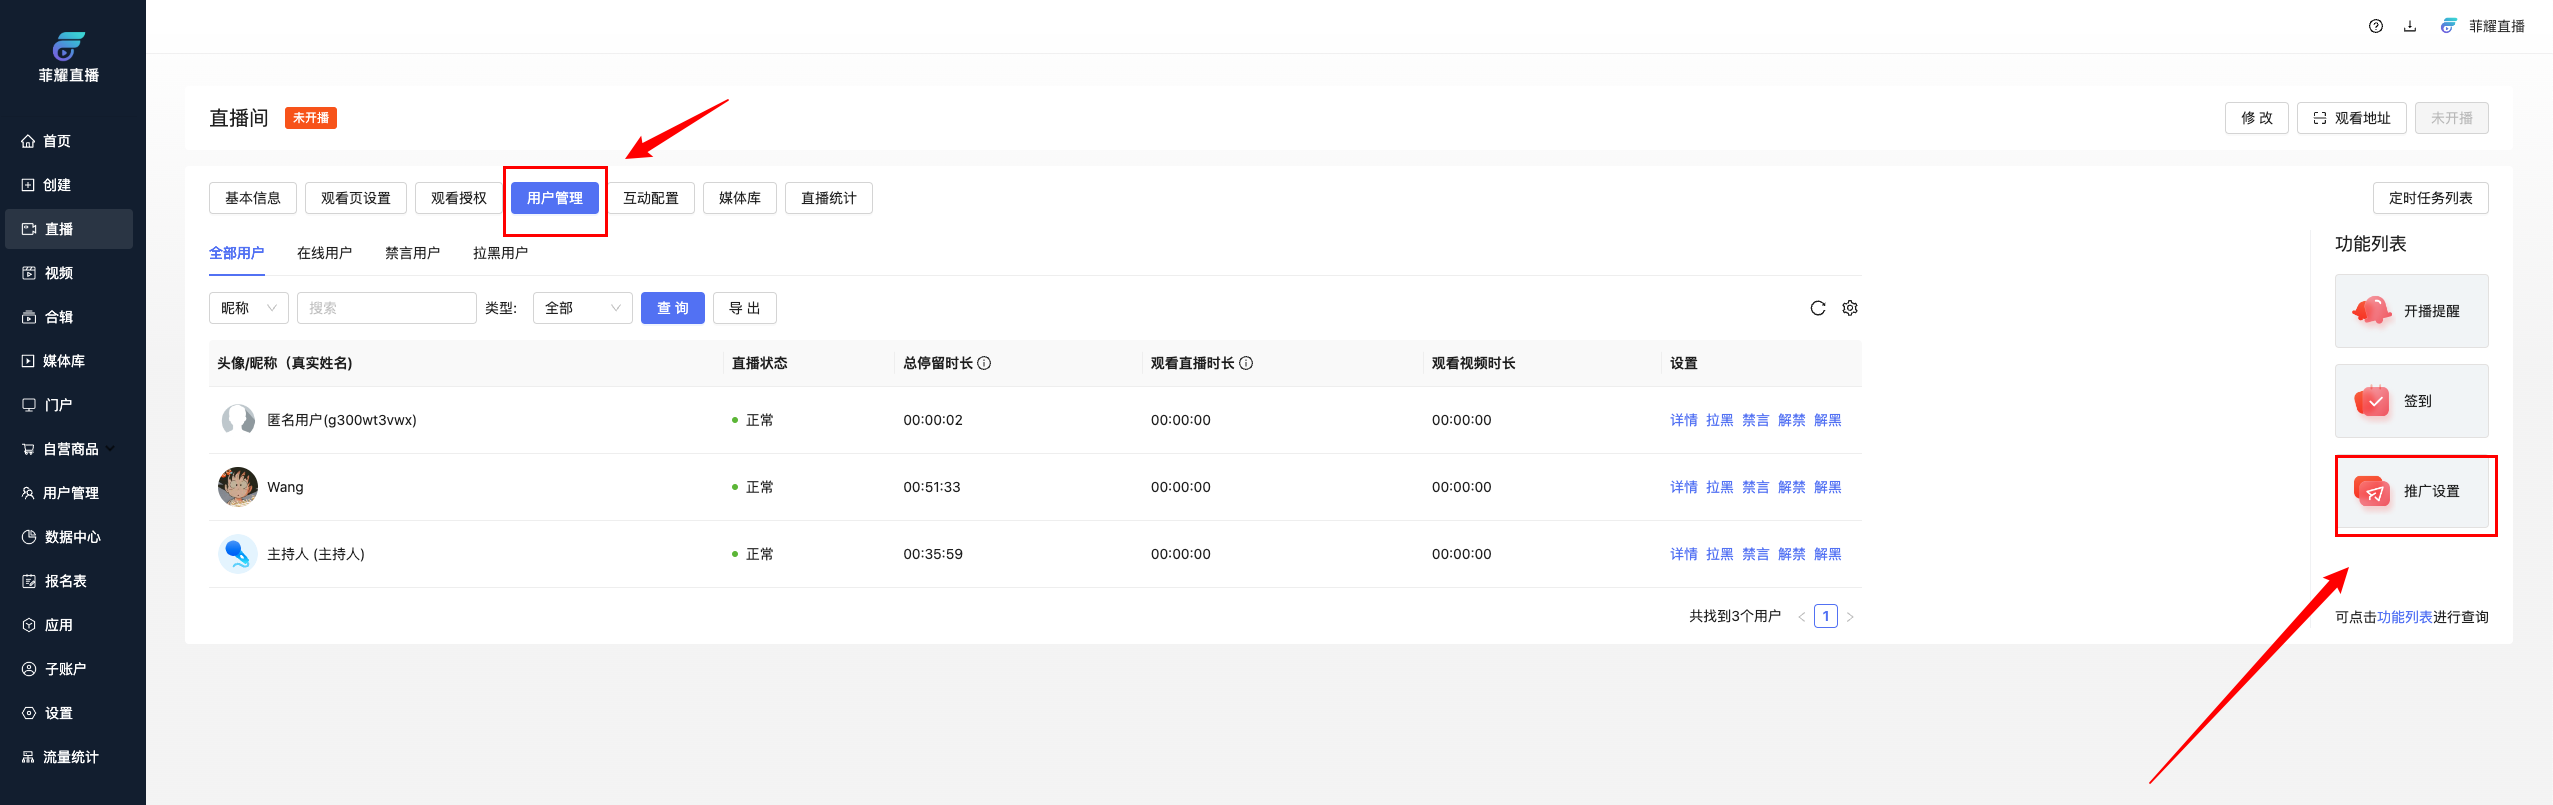Open the 类型 全部 dropdown
Viewport: 2553px width, 805px height.
582,308
